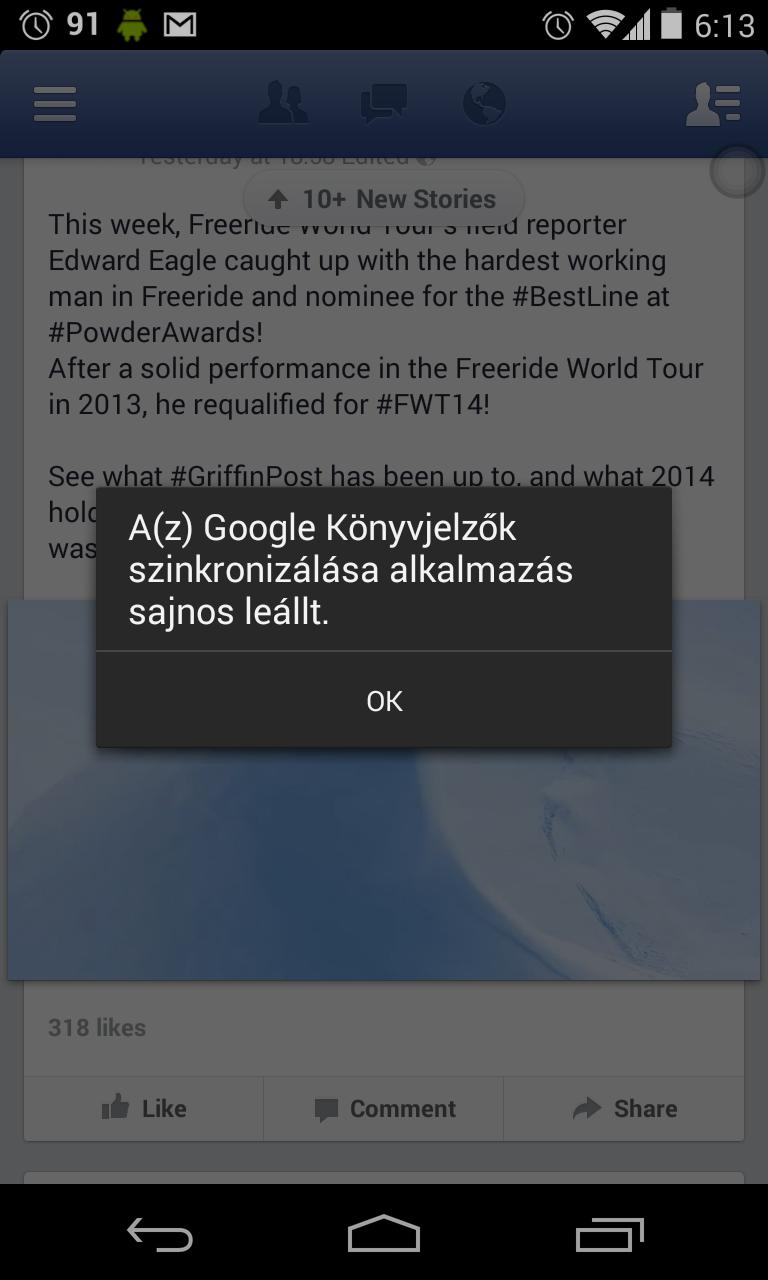Open the 318 likes list
768x1280 pixels.
[97, 1027]
